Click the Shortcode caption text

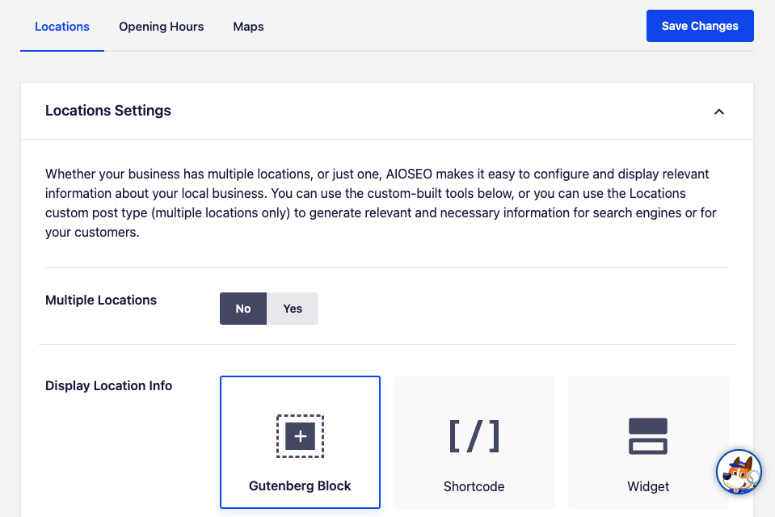tap(474, 486)
